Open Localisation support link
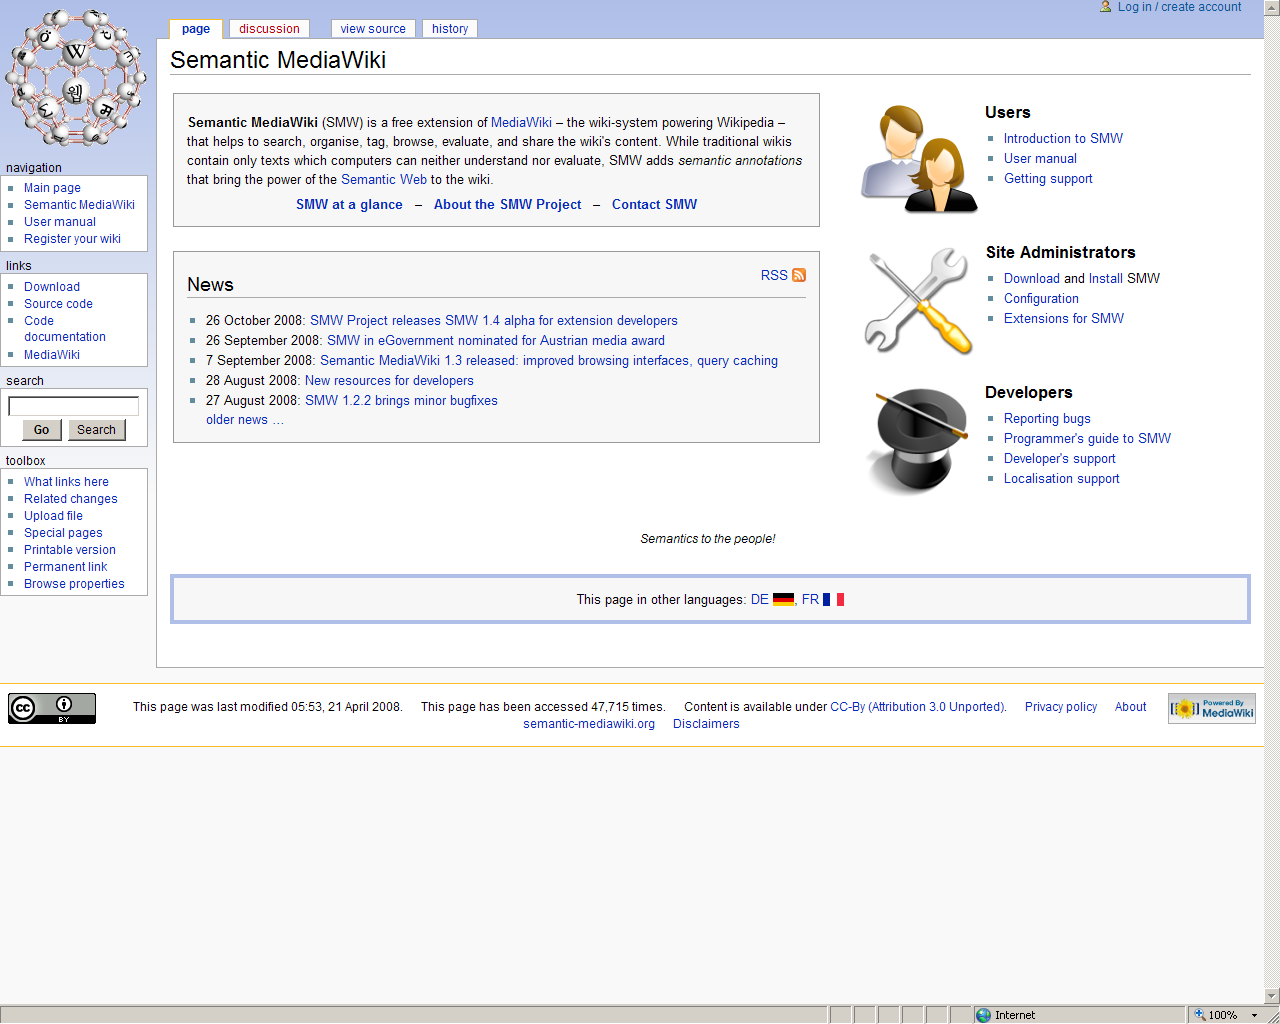This screenshot has width=1280, height=1024. [1062, 479]
